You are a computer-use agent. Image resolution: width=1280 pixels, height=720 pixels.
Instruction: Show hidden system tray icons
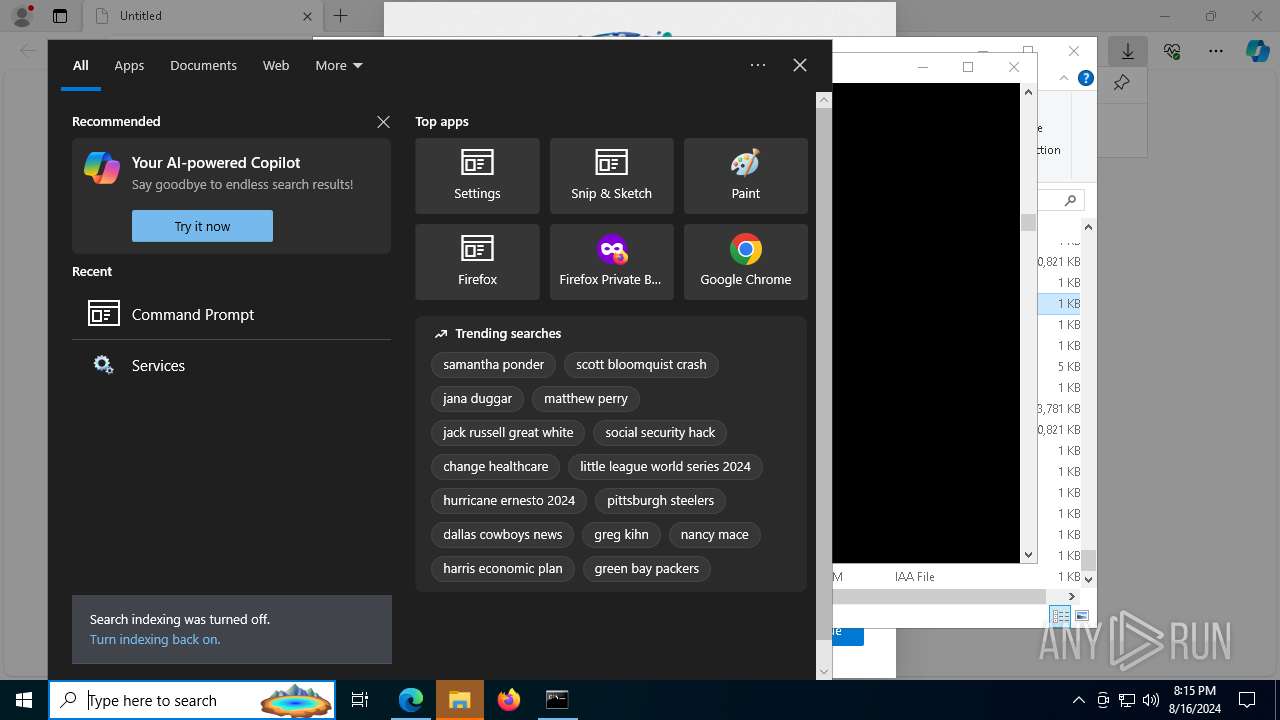point(1078,700)
